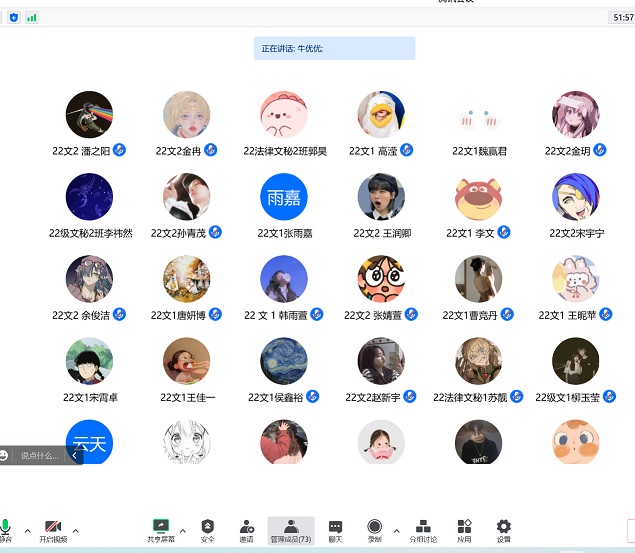Mute the microphone in the bottom toolbar
Screen dimensions: 635x553
[6, 528]
